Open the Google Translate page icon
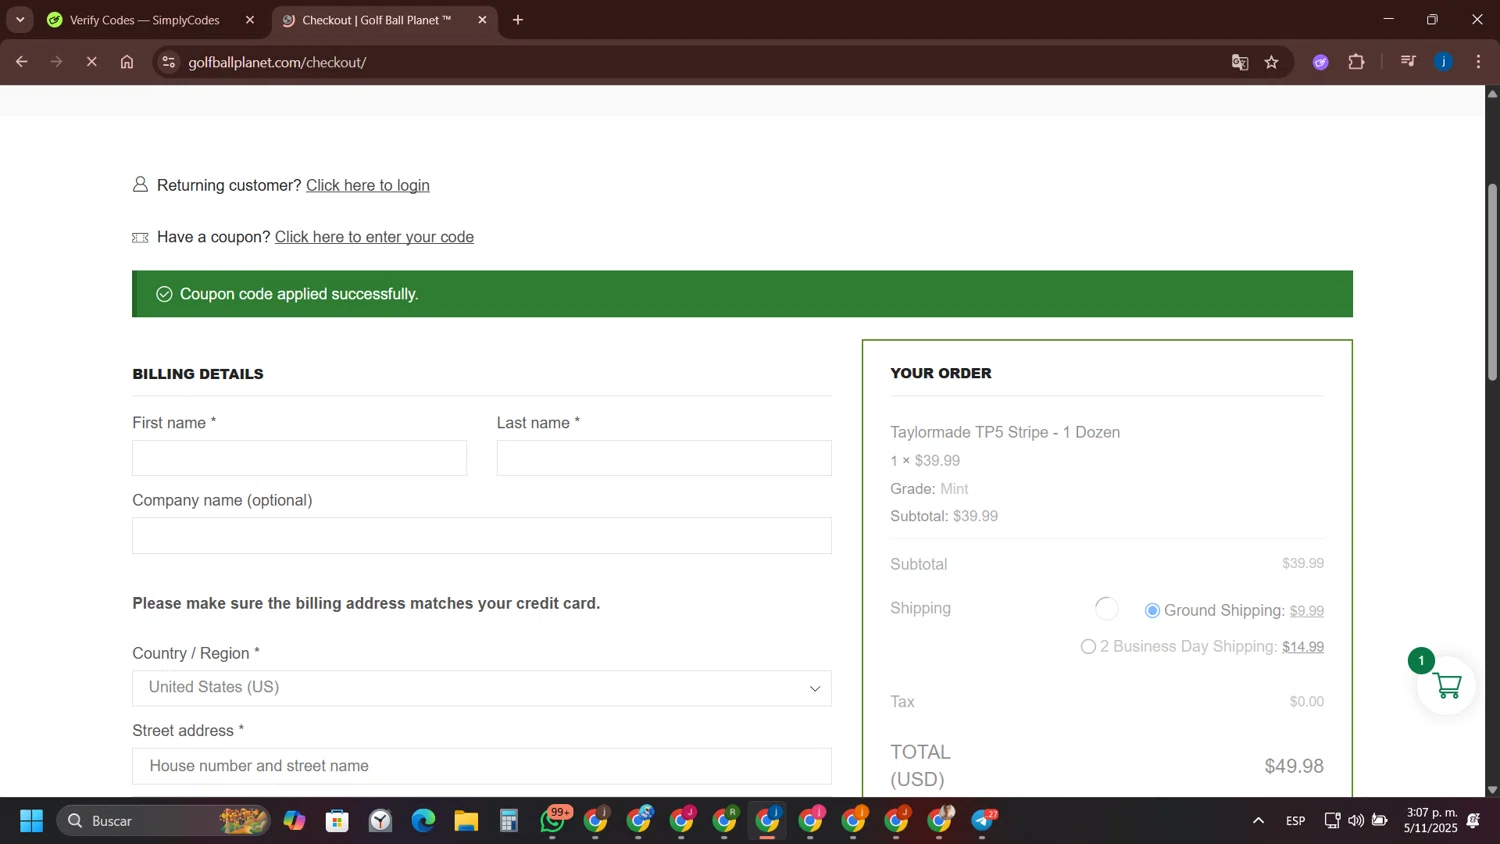 pos(1240,62)
